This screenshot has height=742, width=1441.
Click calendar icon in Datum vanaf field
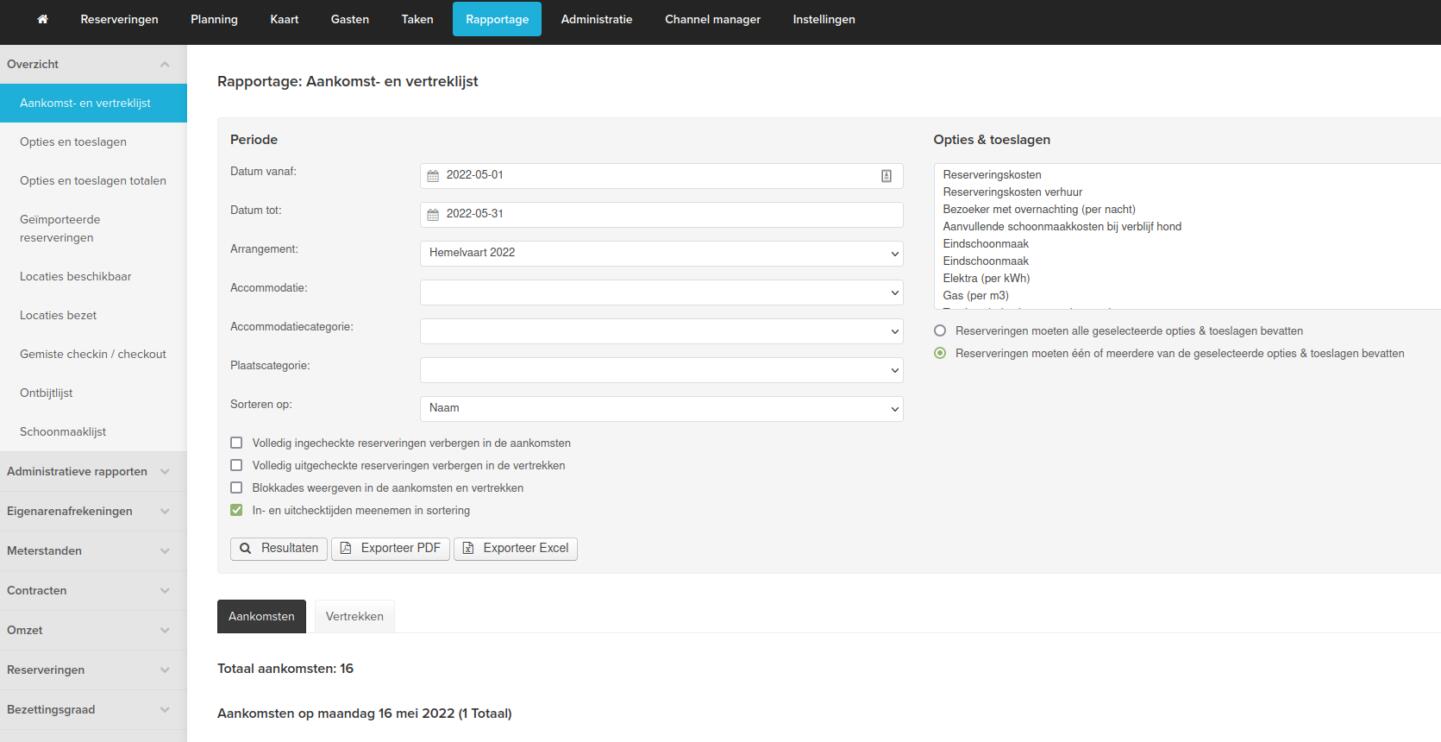pyautogui.click(x=433, y=176)
